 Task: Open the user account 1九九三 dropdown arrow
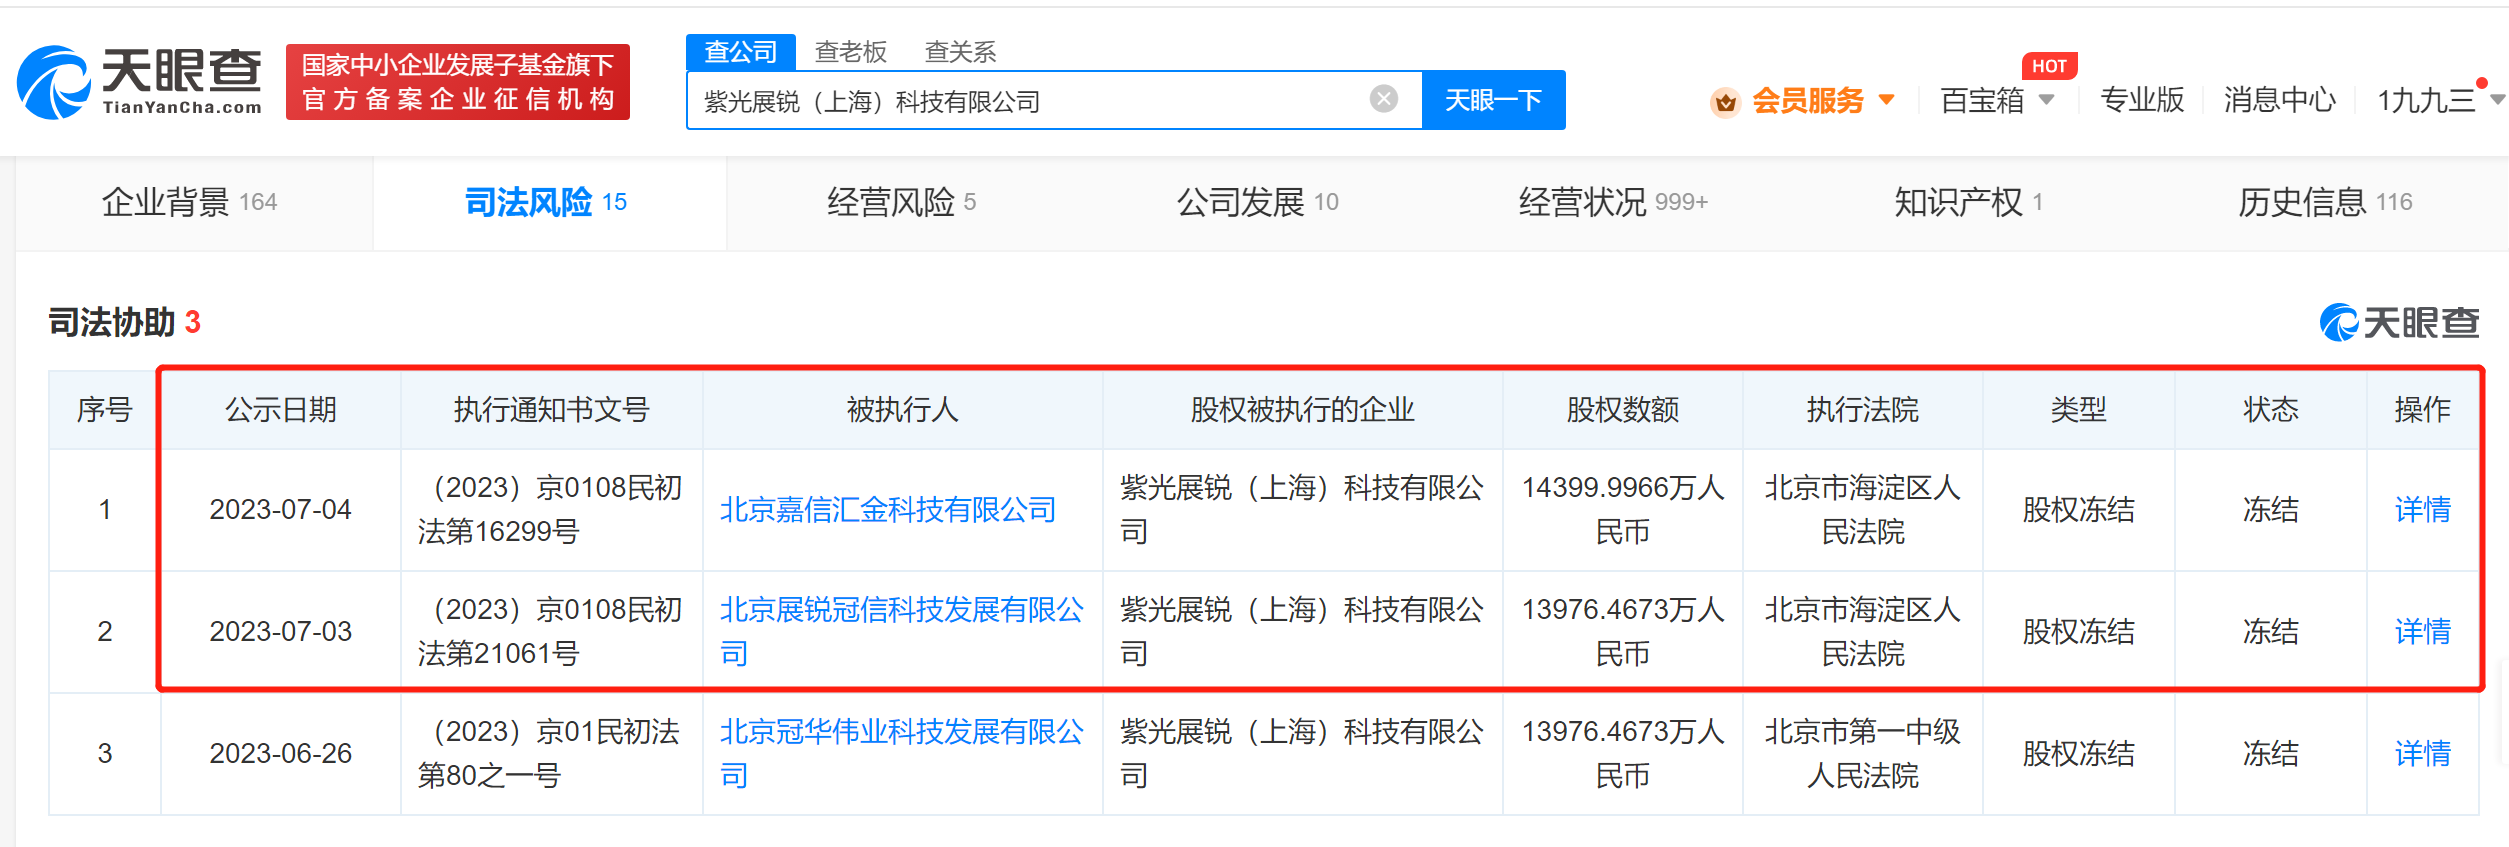2498,100
